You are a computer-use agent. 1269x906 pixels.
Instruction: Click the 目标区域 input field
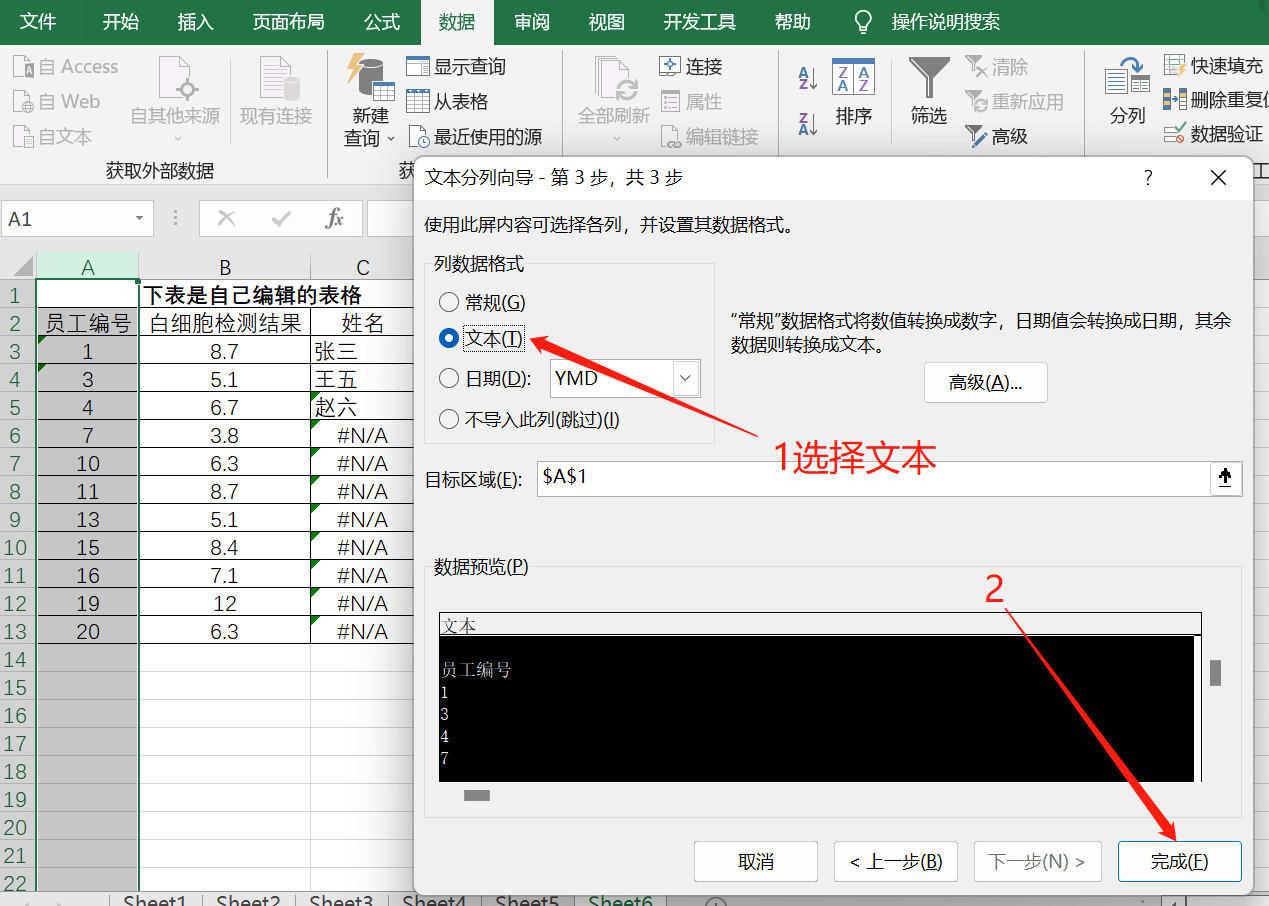(873, 478)
